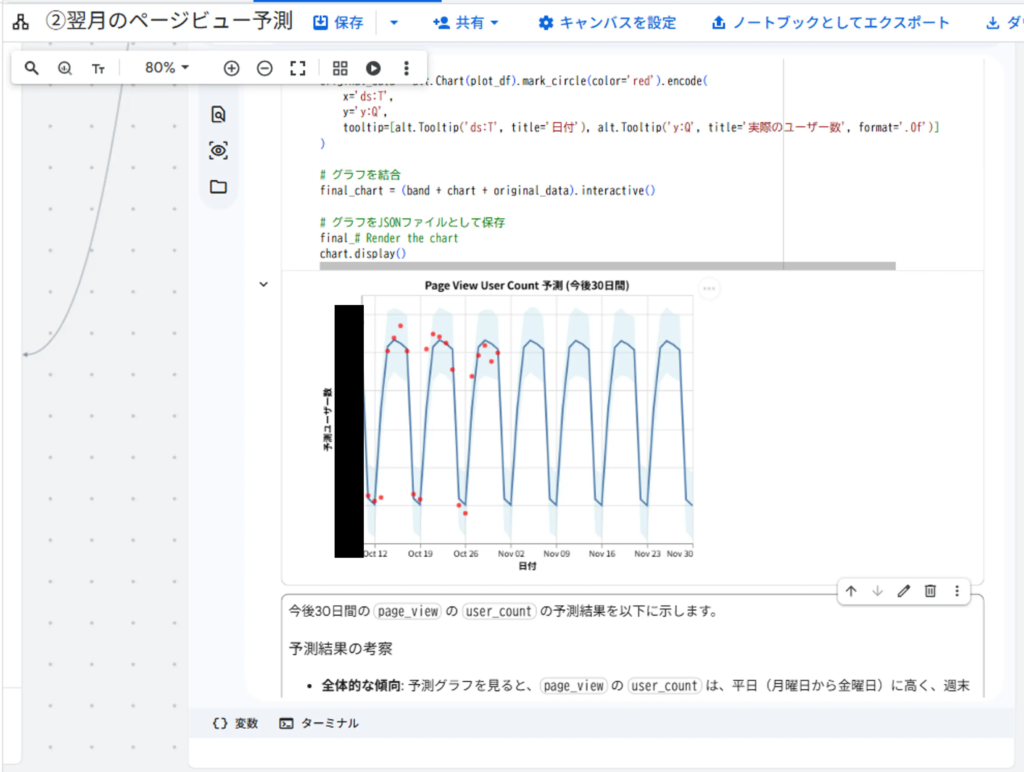Image resolution: width=1024 pixels, height=772 pixels.
Task: Open the 共有 share menu
Action: 466,22
